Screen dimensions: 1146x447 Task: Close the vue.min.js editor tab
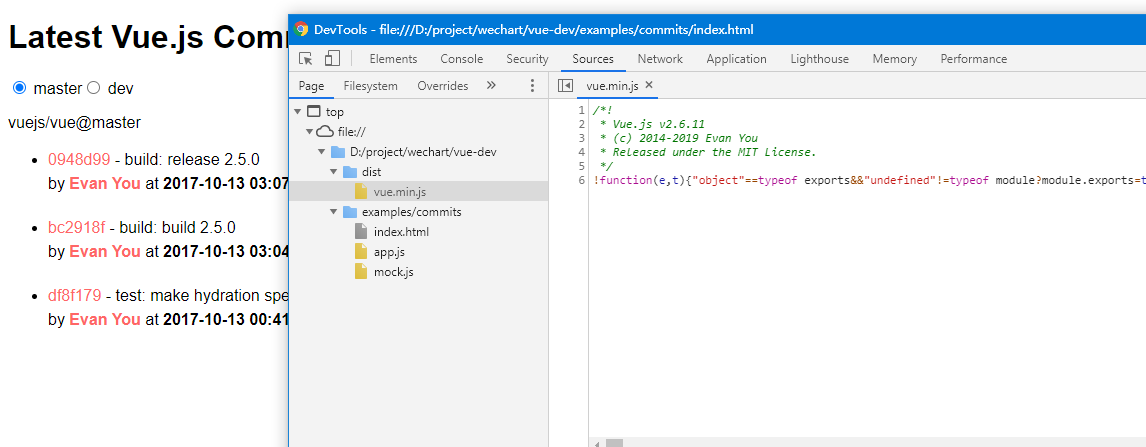click(x=648, y=85)
